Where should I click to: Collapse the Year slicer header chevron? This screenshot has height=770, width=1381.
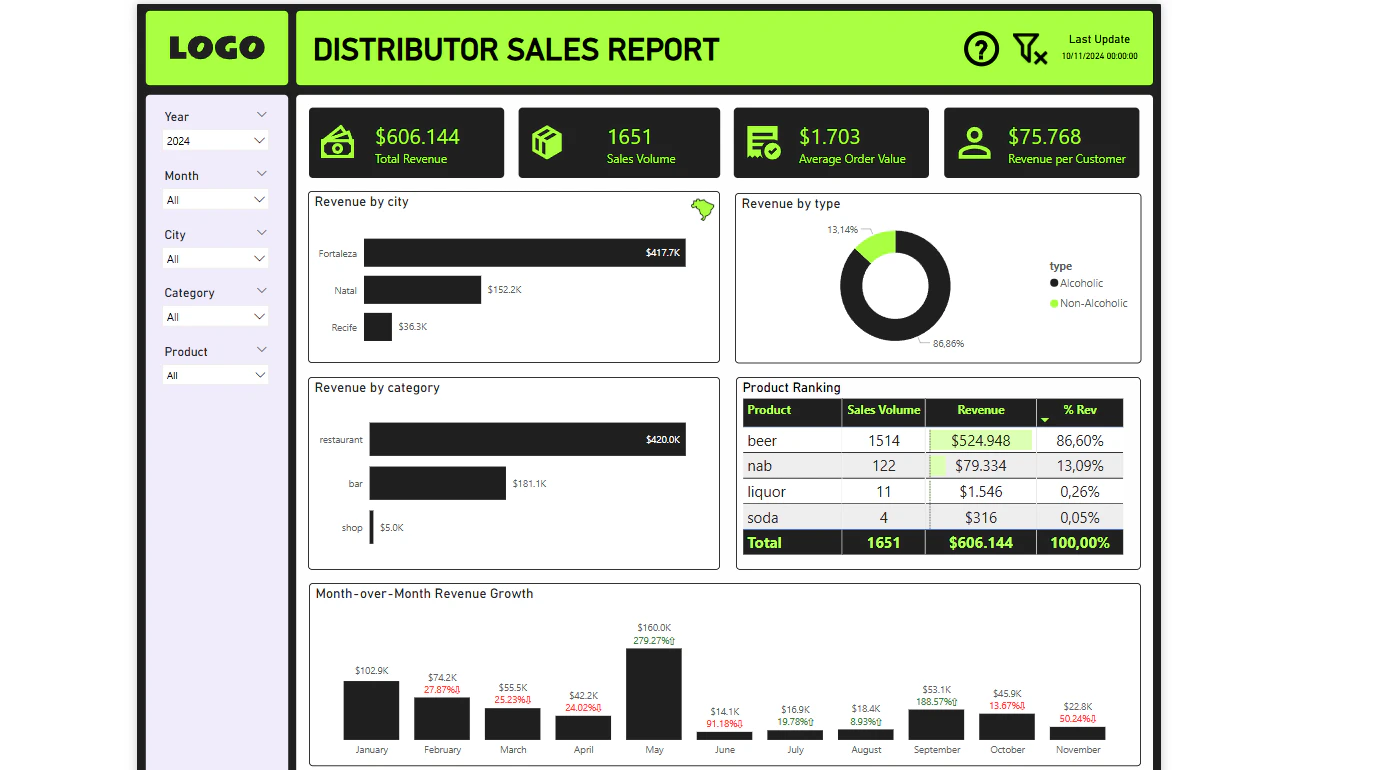point(261,115)
